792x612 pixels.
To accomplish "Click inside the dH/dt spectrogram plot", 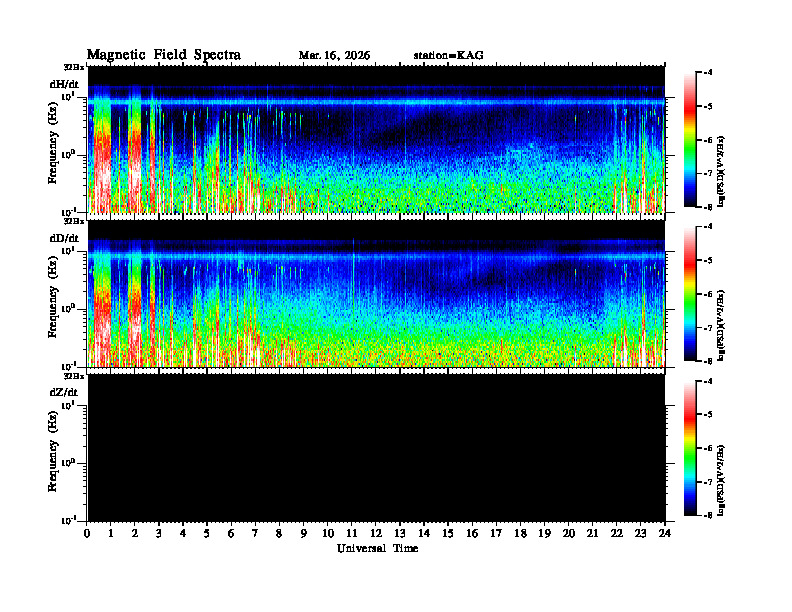I will (376, 139).
